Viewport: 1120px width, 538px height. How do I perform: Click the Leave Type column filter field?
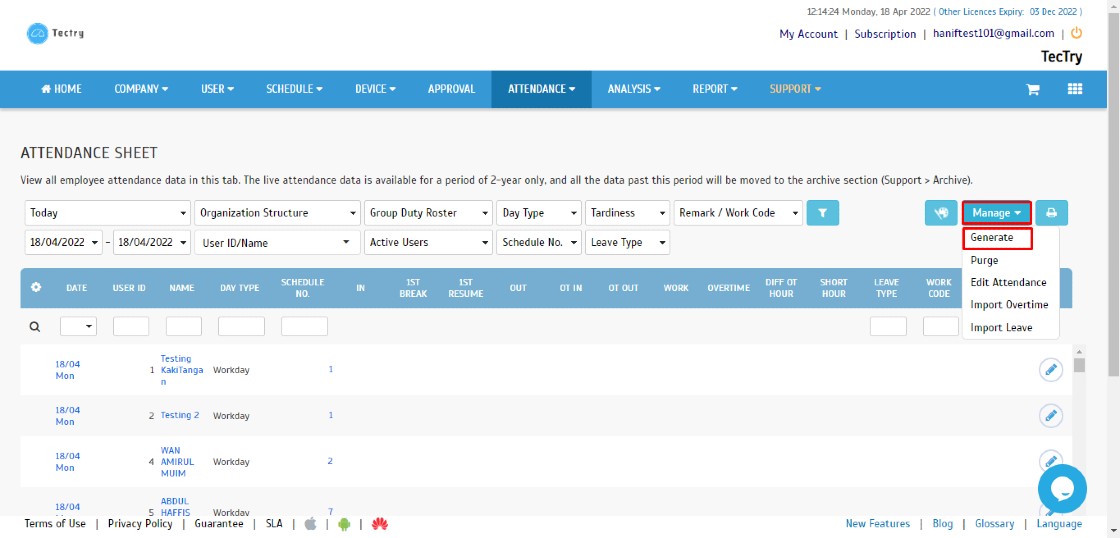pos(889,327)
